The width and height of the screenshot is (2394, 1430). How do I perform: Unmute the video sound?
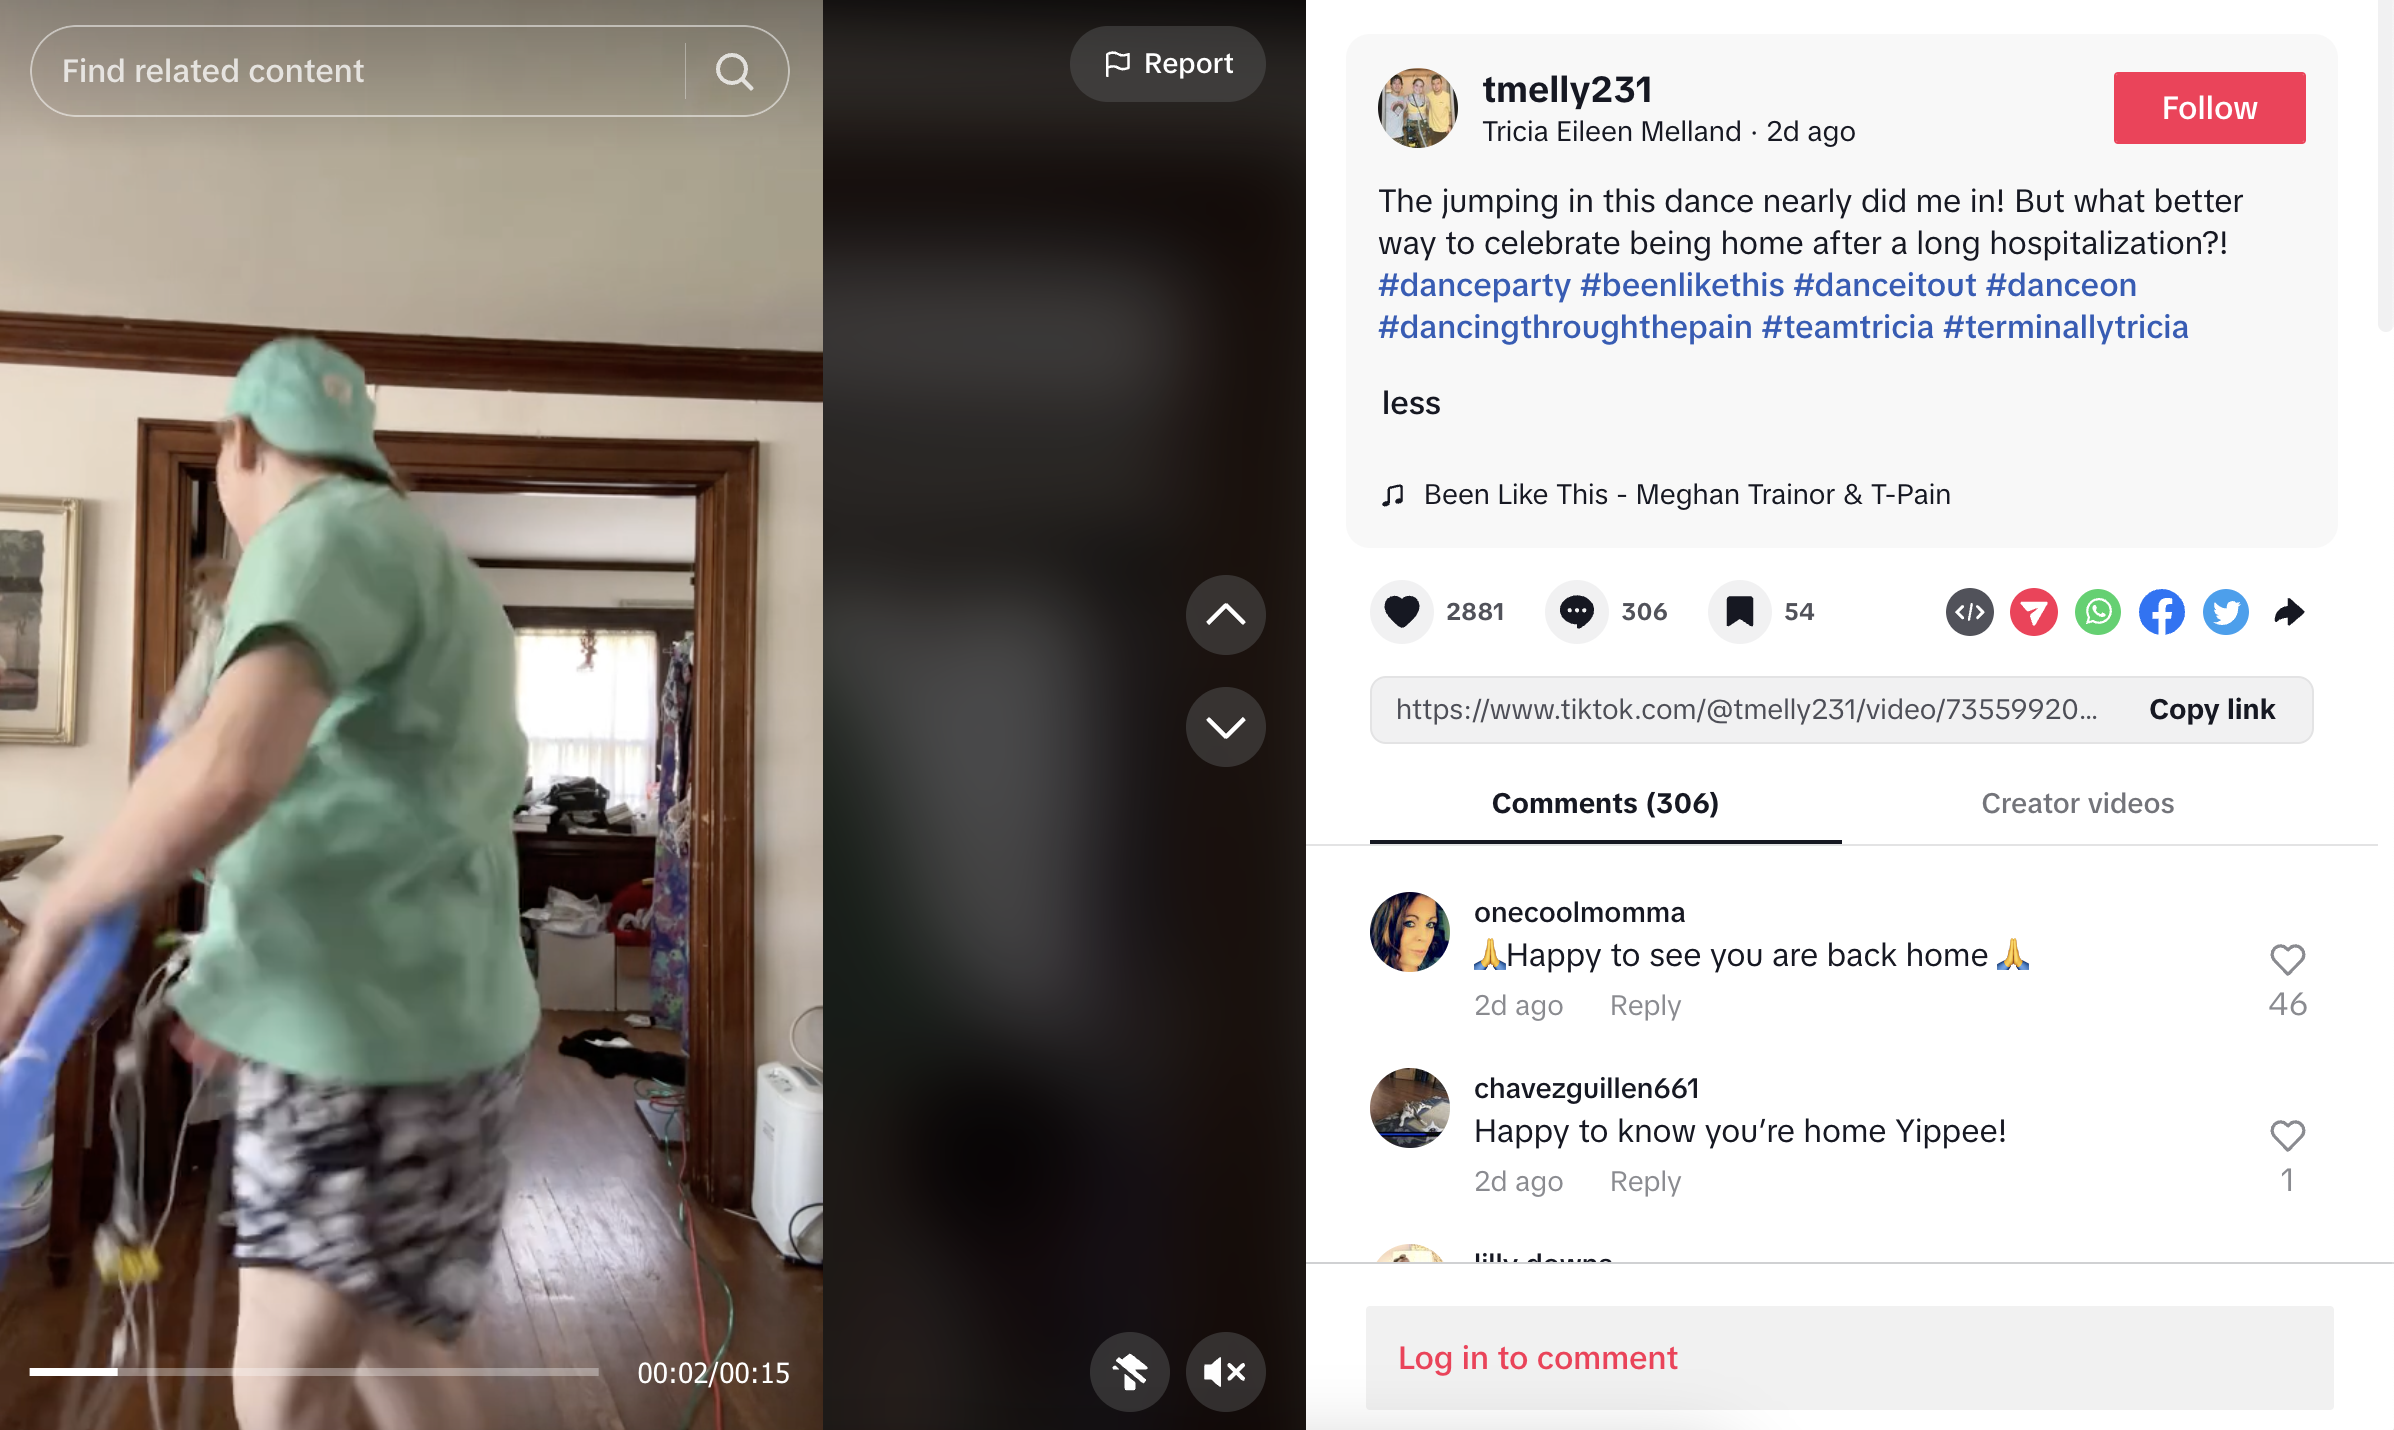coord(1225,1371)
